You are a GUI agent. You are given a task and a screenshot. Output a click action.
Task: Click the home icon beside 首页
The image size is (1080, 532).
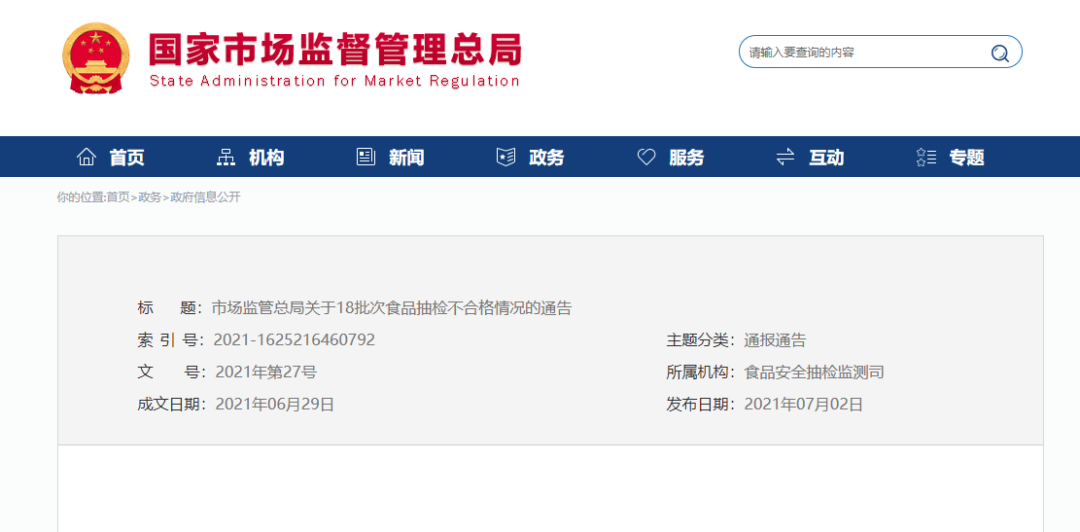pos(87,157)
